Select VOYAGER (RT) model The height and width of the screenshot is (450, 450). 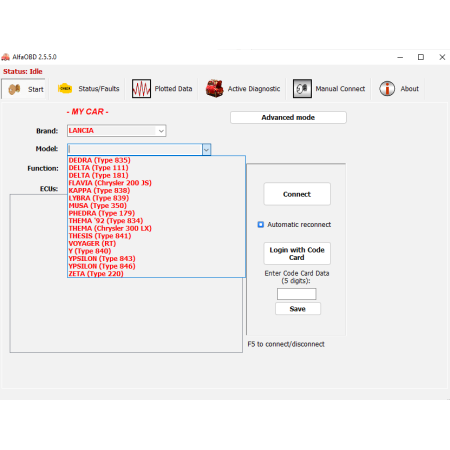click(156, 244)
